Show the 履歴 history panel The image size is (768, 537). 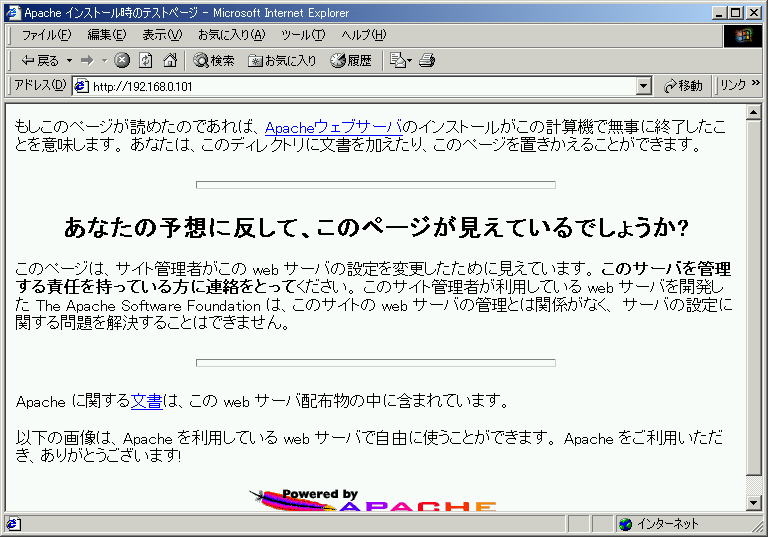[351, 61]
